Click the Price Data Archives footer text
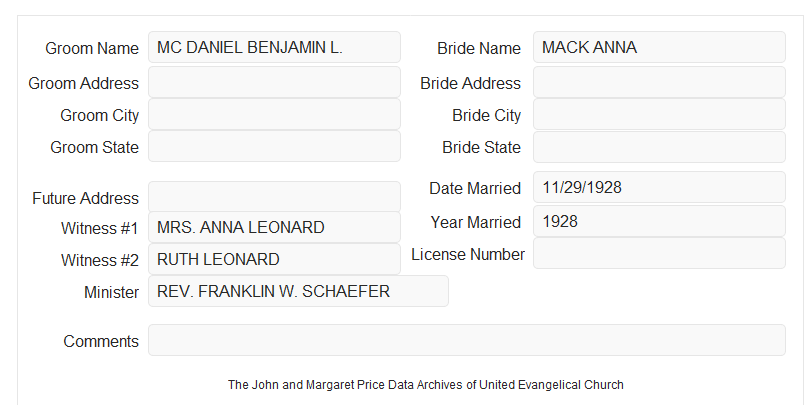Image resolution: width=805 pixels, height=405 pixels. coord(426,385)
